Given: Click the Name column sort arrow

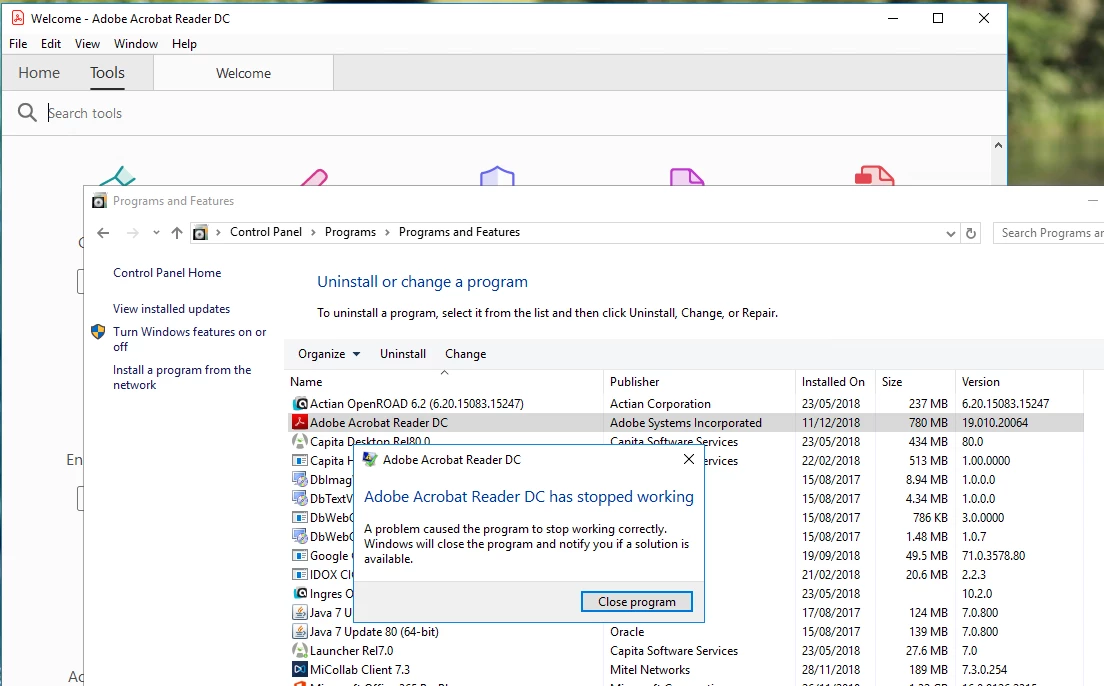Looking at the screenshot, I should [444, 373].
